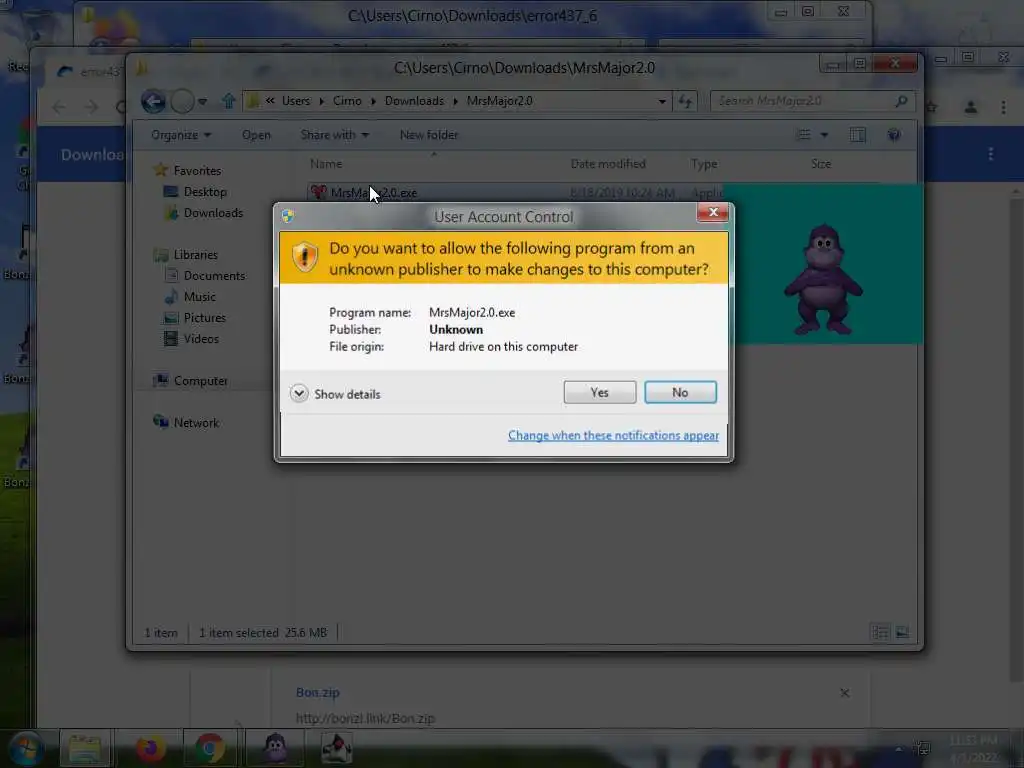1024x768 pixels.
Task: Refresh the MrsMajor2.0 folder view
Action: click(685, 101)
